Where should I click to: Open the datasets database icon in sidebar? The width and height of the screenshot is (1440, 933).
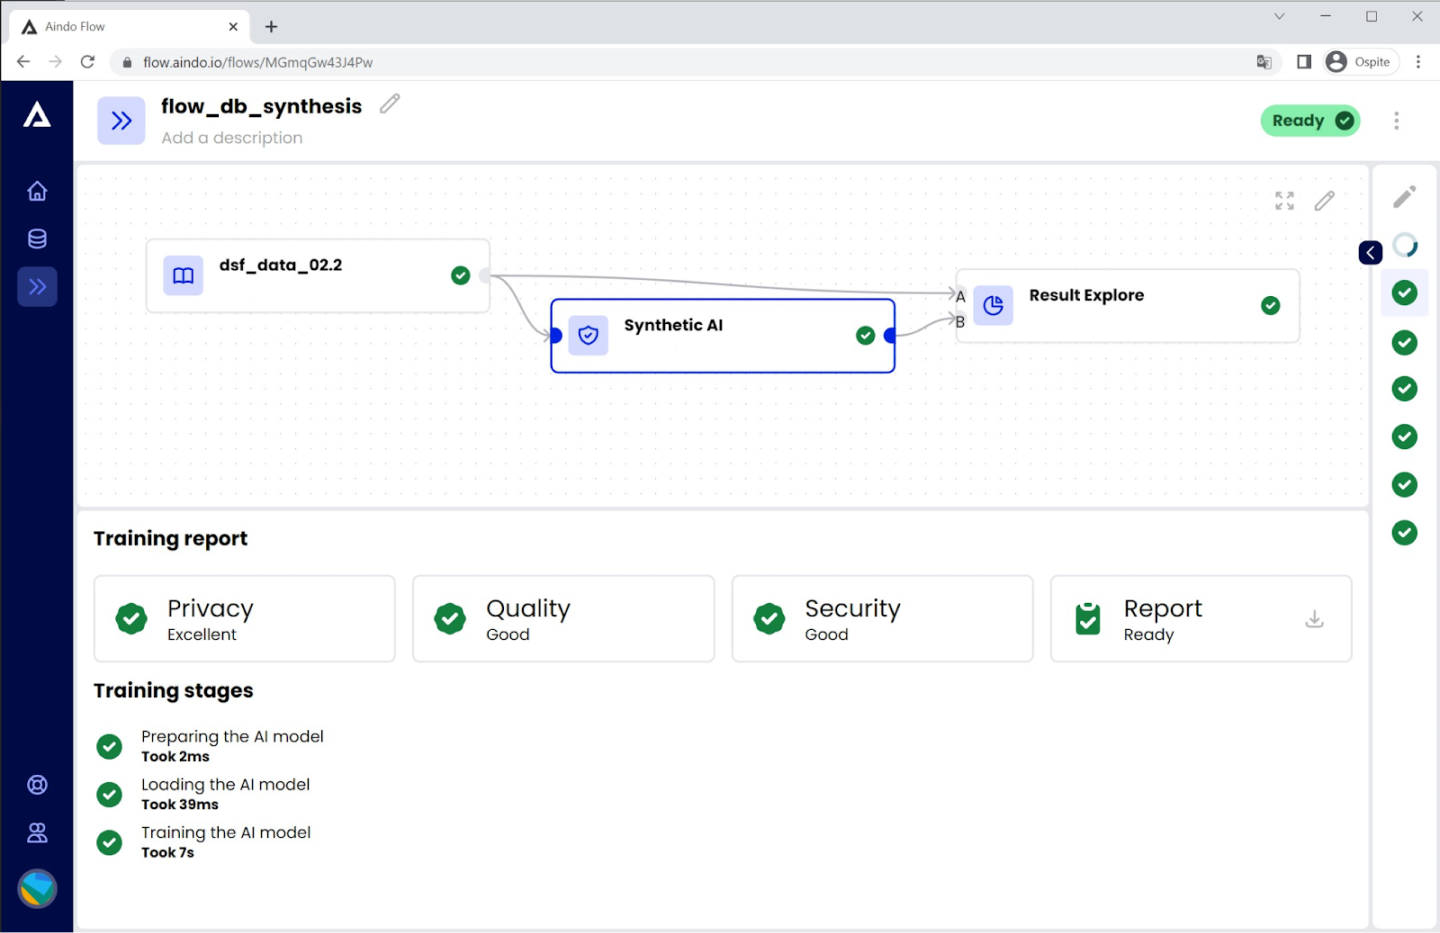tap(37, 239)
